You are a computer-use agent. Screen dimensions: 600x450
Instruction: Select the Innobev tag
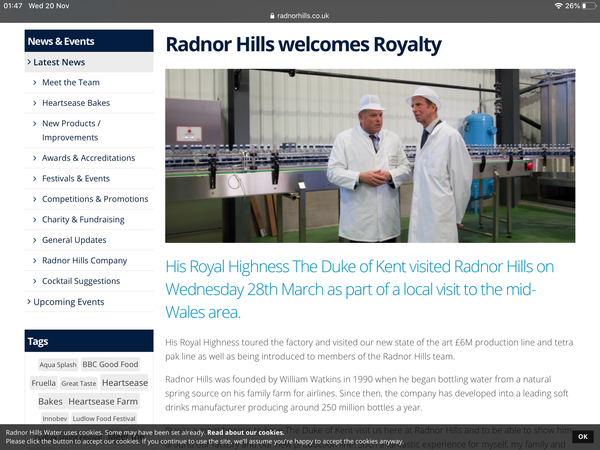55,419
